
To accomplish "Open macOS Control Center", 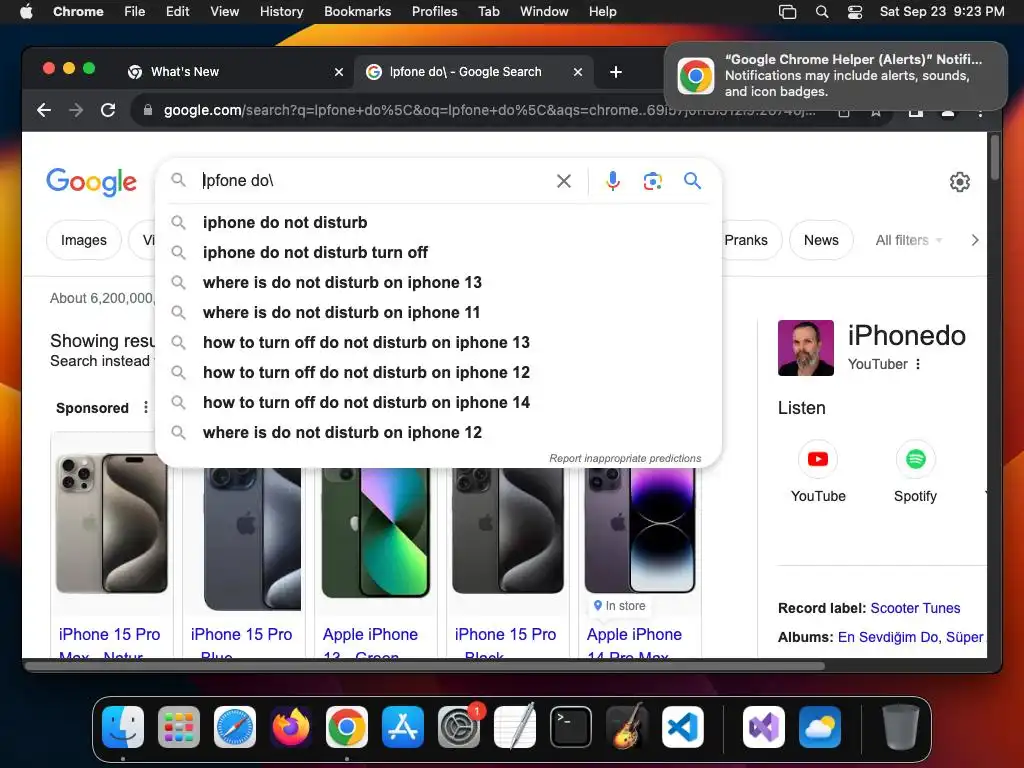I will point(855,12).
